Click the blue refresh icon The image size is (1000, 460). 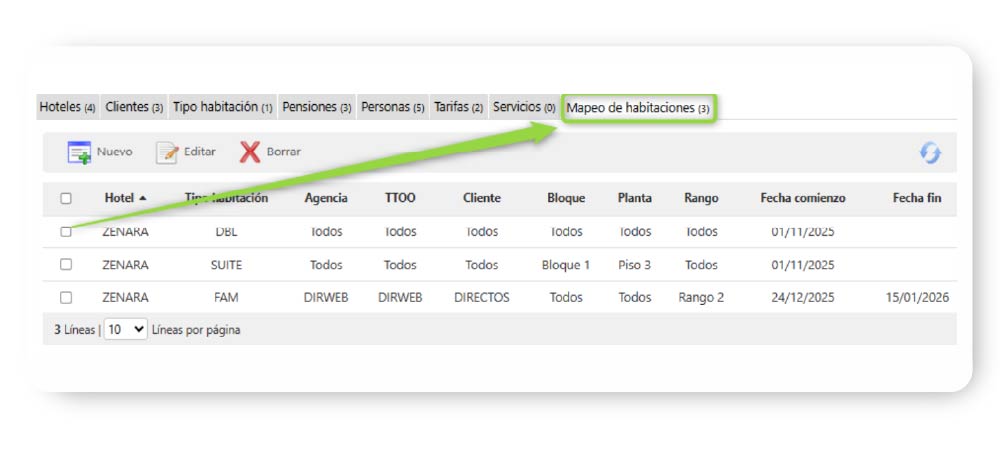[x=930, y=153]
